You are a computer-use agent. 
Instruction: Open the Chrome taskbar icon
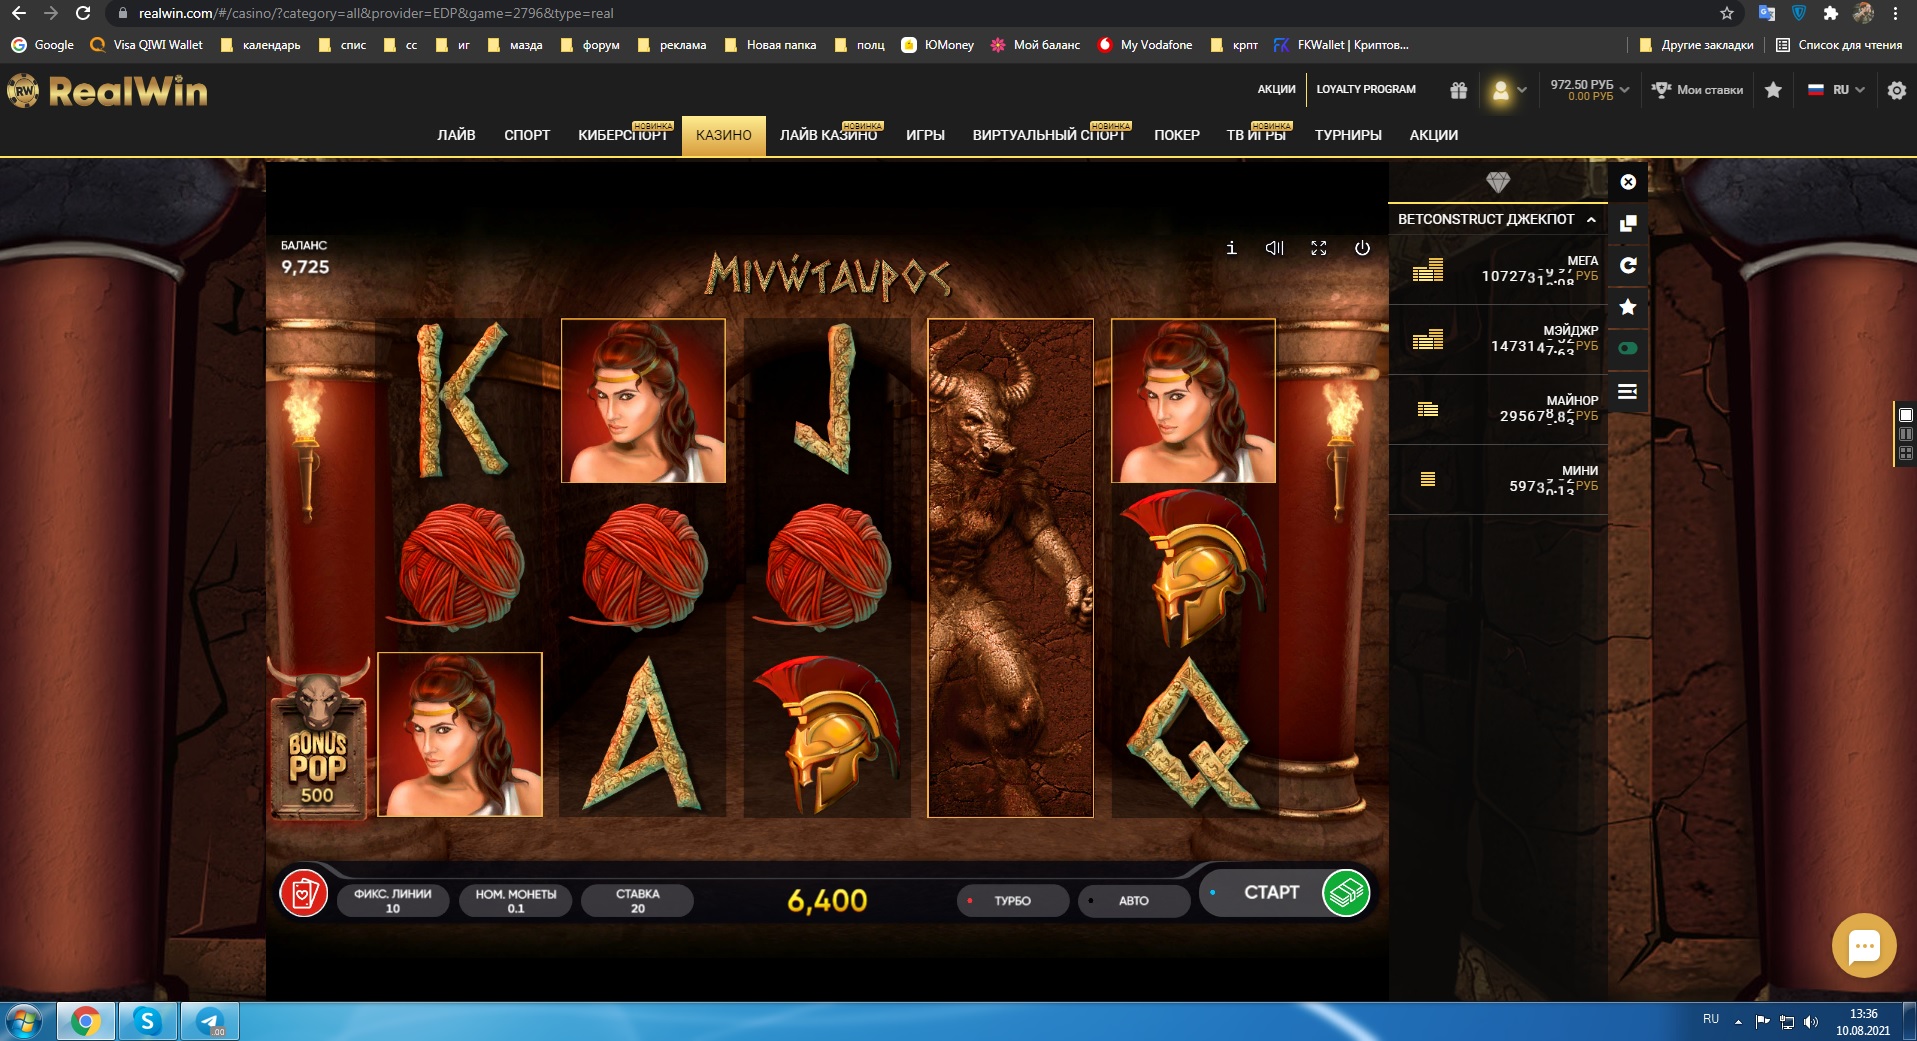pos(86,1022)
